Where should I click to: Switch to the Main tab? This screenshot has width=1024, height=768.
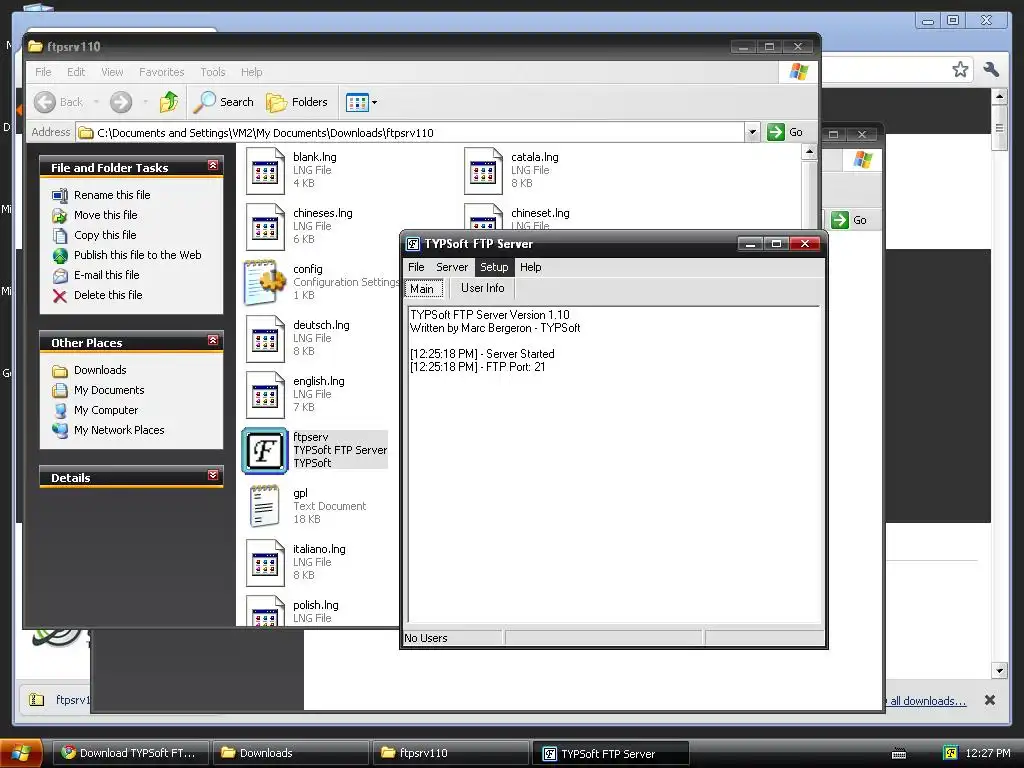pos(423,289)
